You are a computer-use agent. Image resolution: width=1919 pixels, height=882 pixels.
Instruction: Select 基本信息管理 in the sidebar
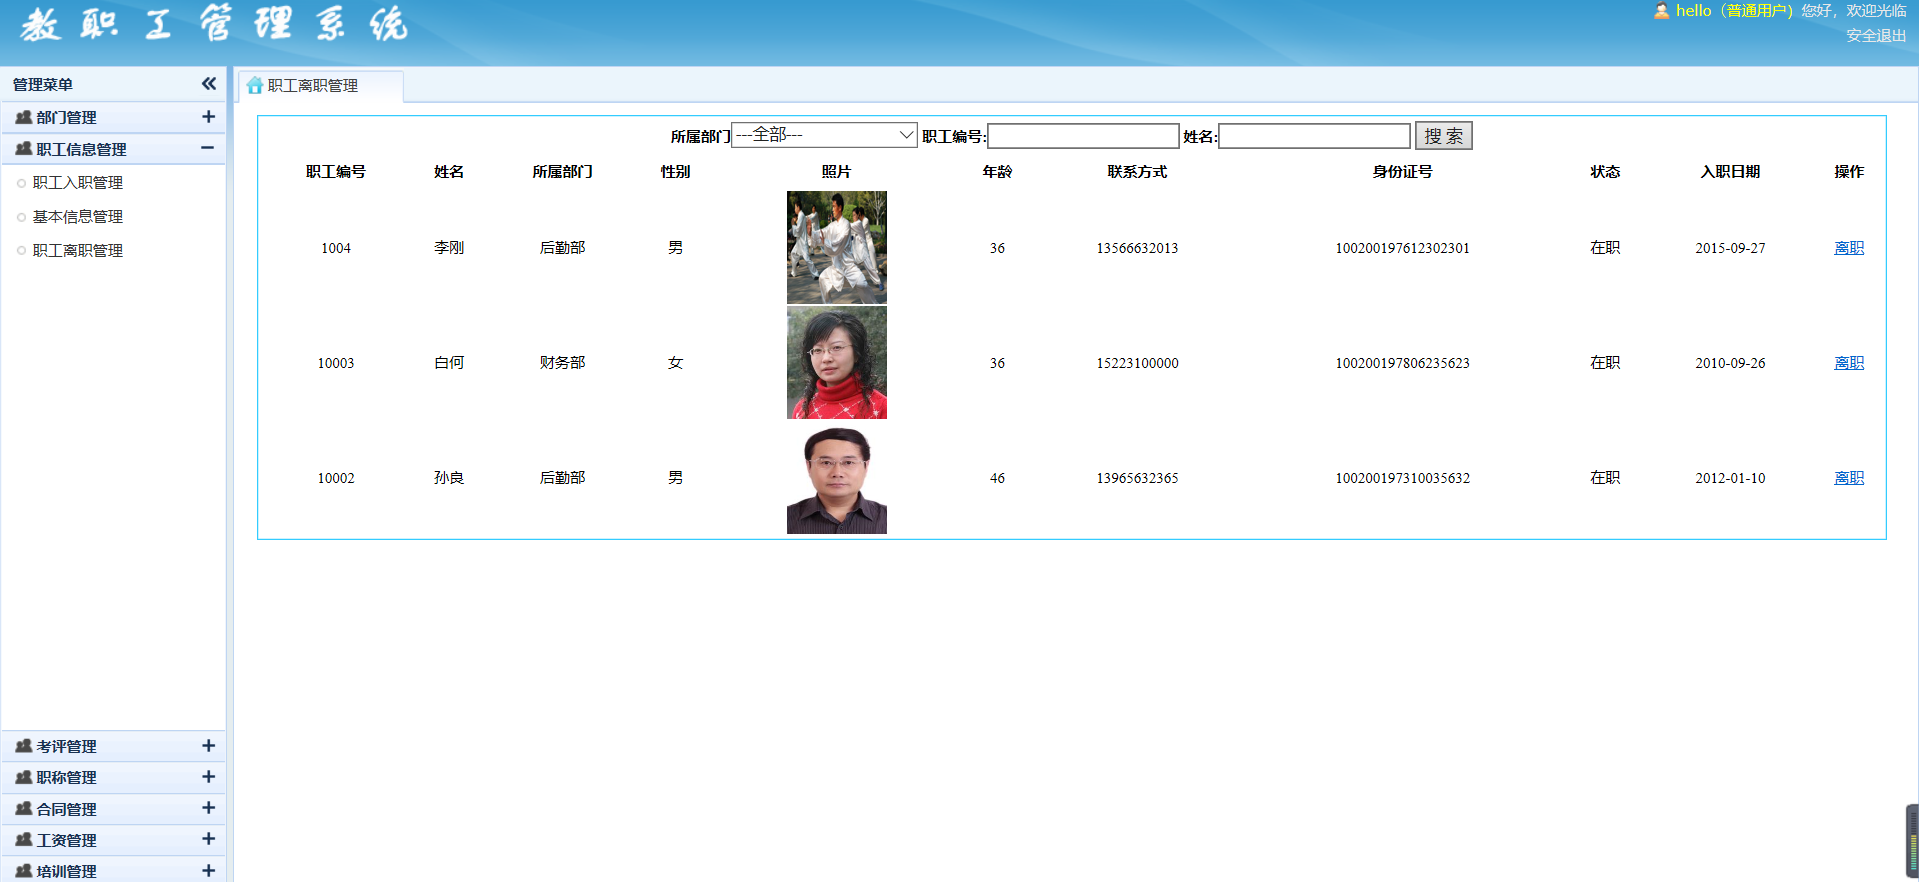click(x=78, y=217)
